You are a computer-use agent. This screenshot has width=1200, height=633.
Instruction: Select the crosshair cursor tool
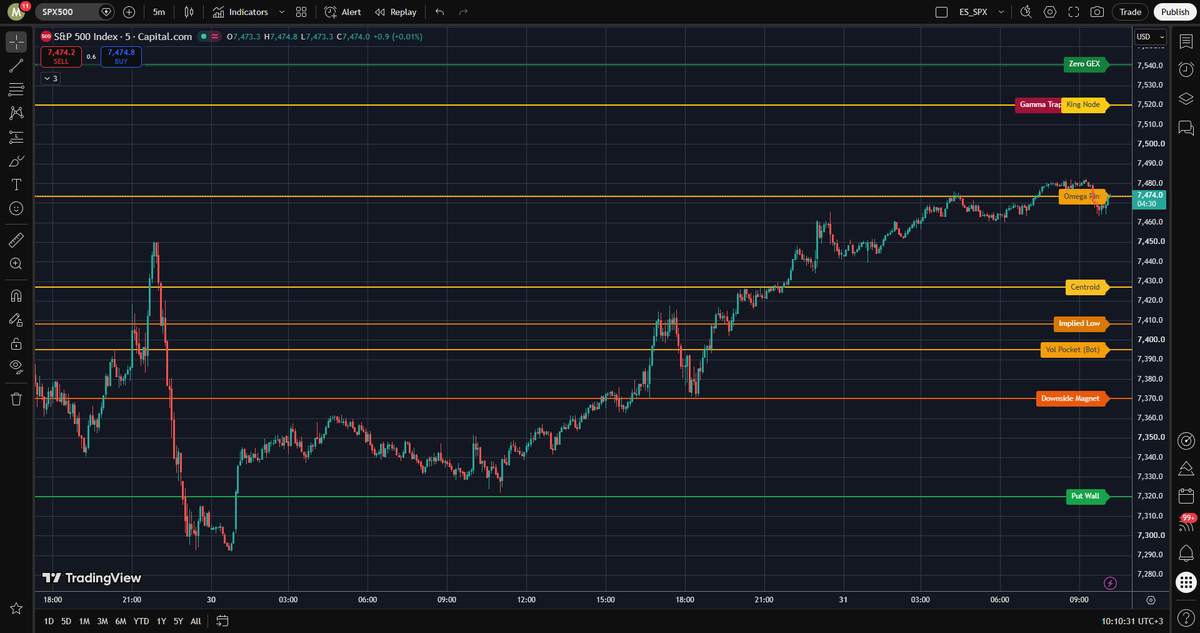[x=16, y=42]
